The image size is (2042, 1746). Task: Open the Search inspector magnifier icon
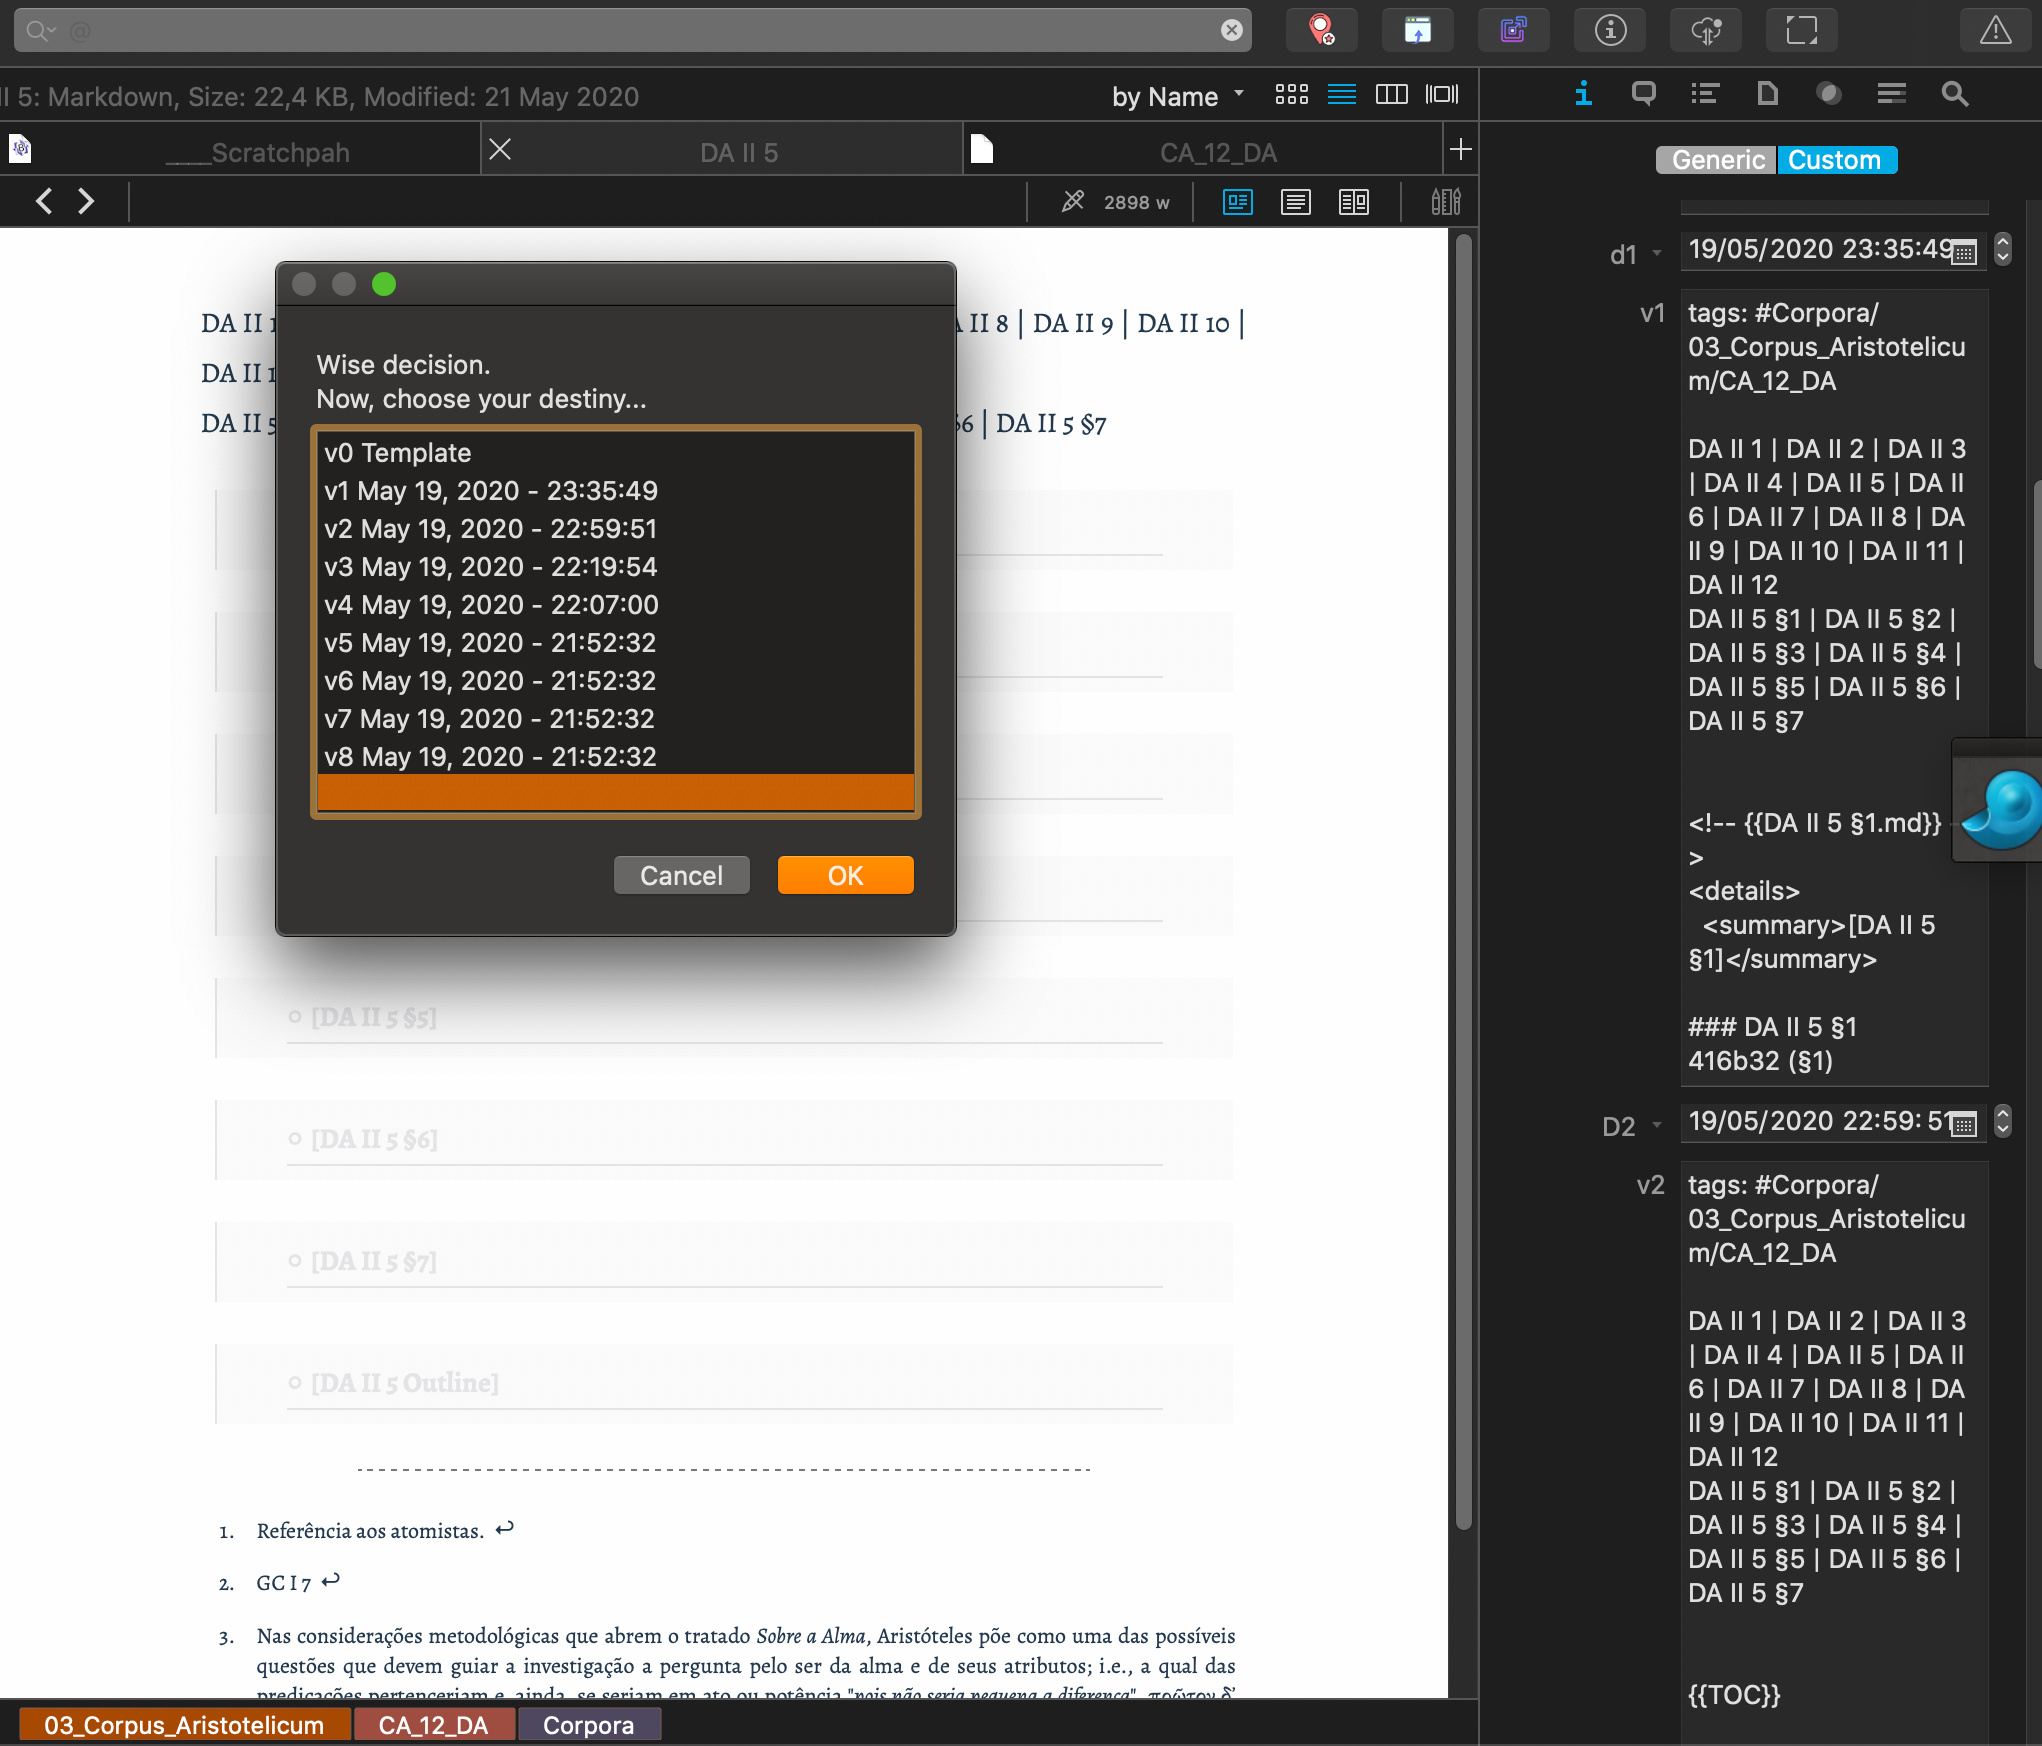point(1954,94)
